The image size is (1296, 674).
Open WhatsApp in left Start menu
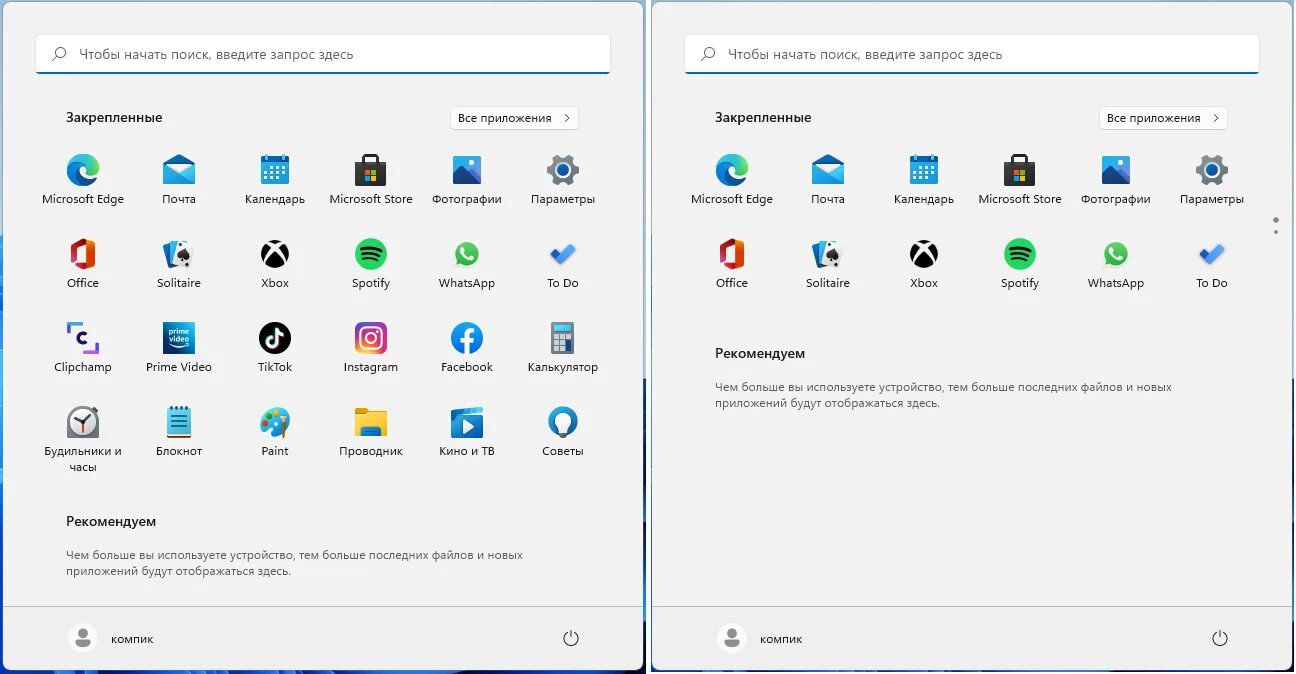pos(467,264)
